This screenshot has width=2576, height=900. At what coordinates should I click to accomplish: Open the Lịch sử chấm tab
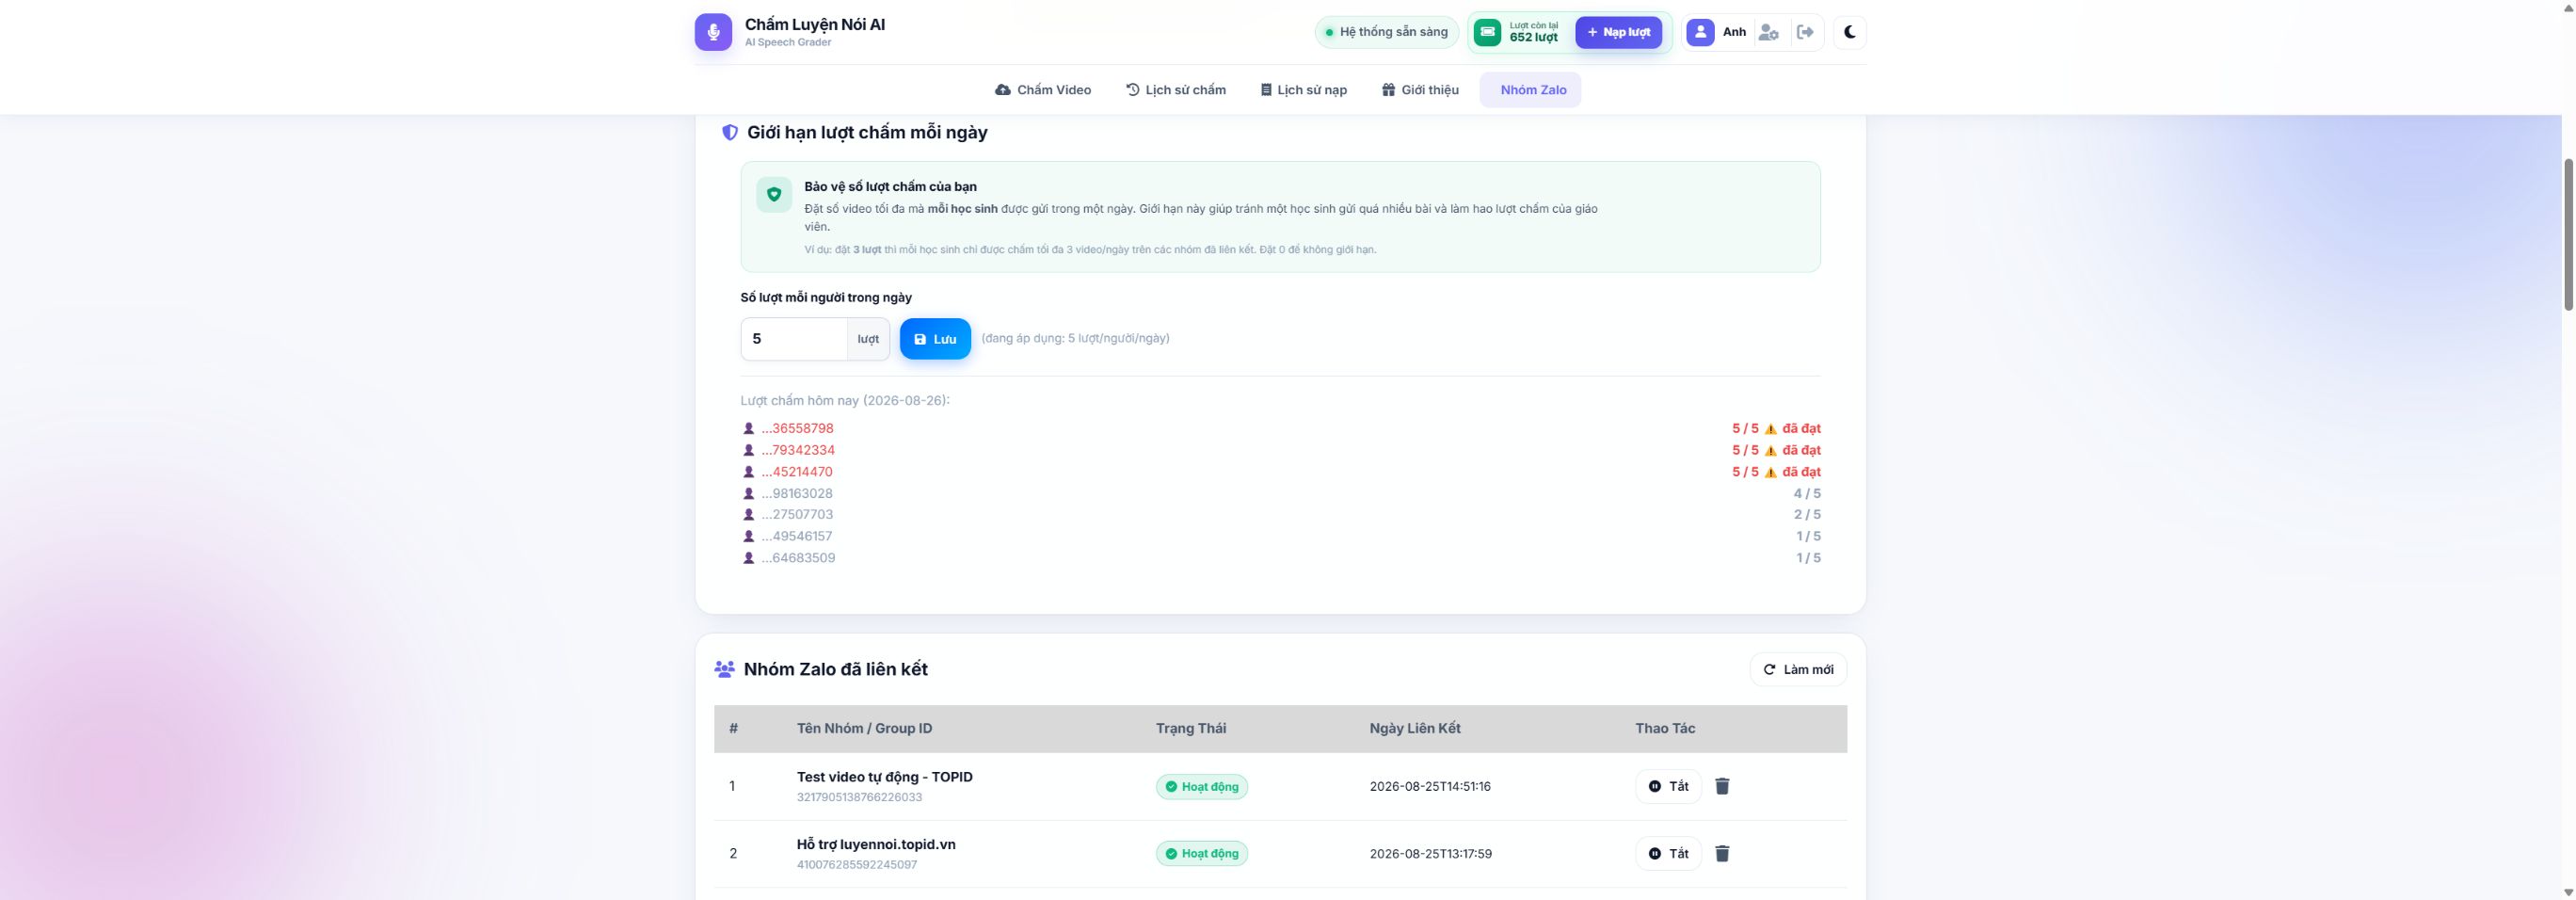1176,90
